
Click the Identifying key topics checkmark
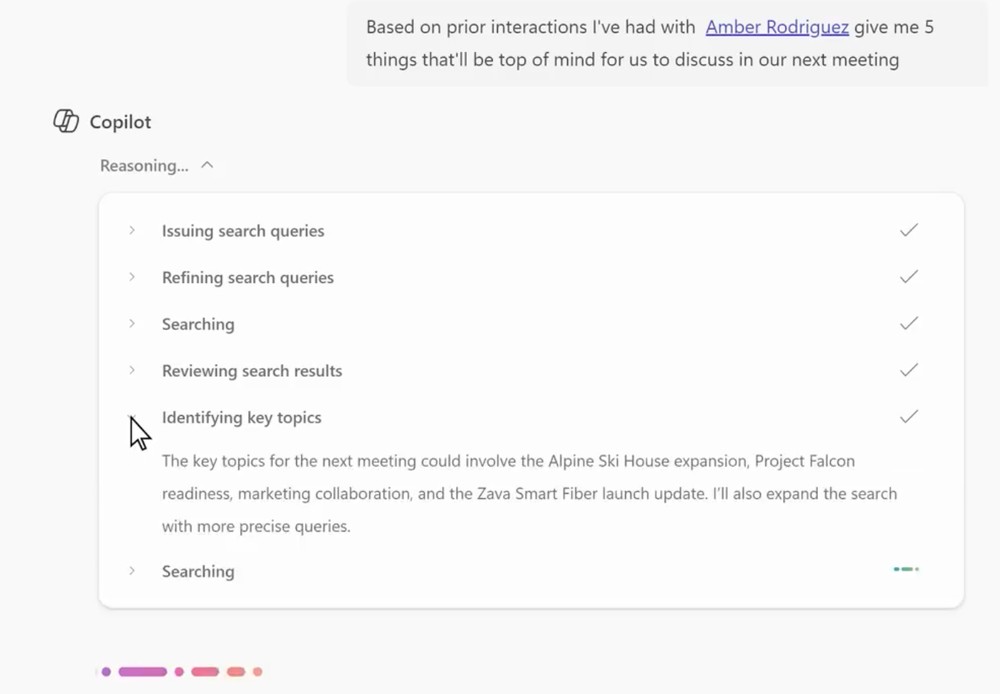tap(909, 416)
